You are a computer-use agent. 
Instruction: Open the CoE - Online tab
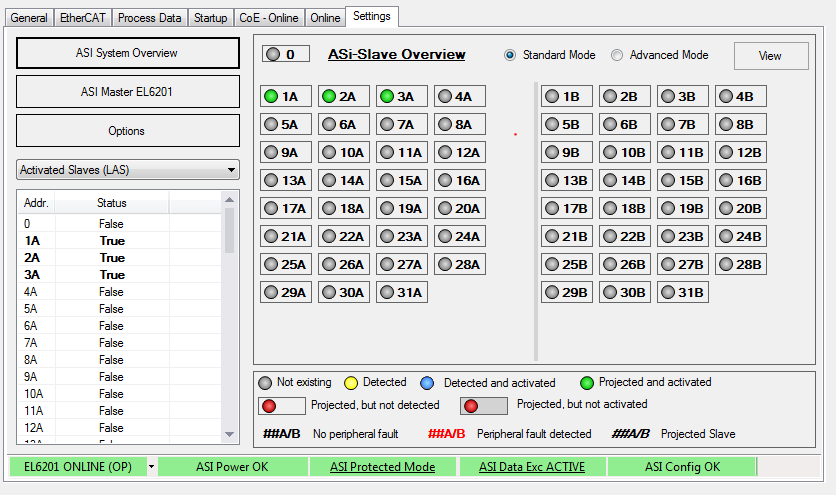coord(268,18)
